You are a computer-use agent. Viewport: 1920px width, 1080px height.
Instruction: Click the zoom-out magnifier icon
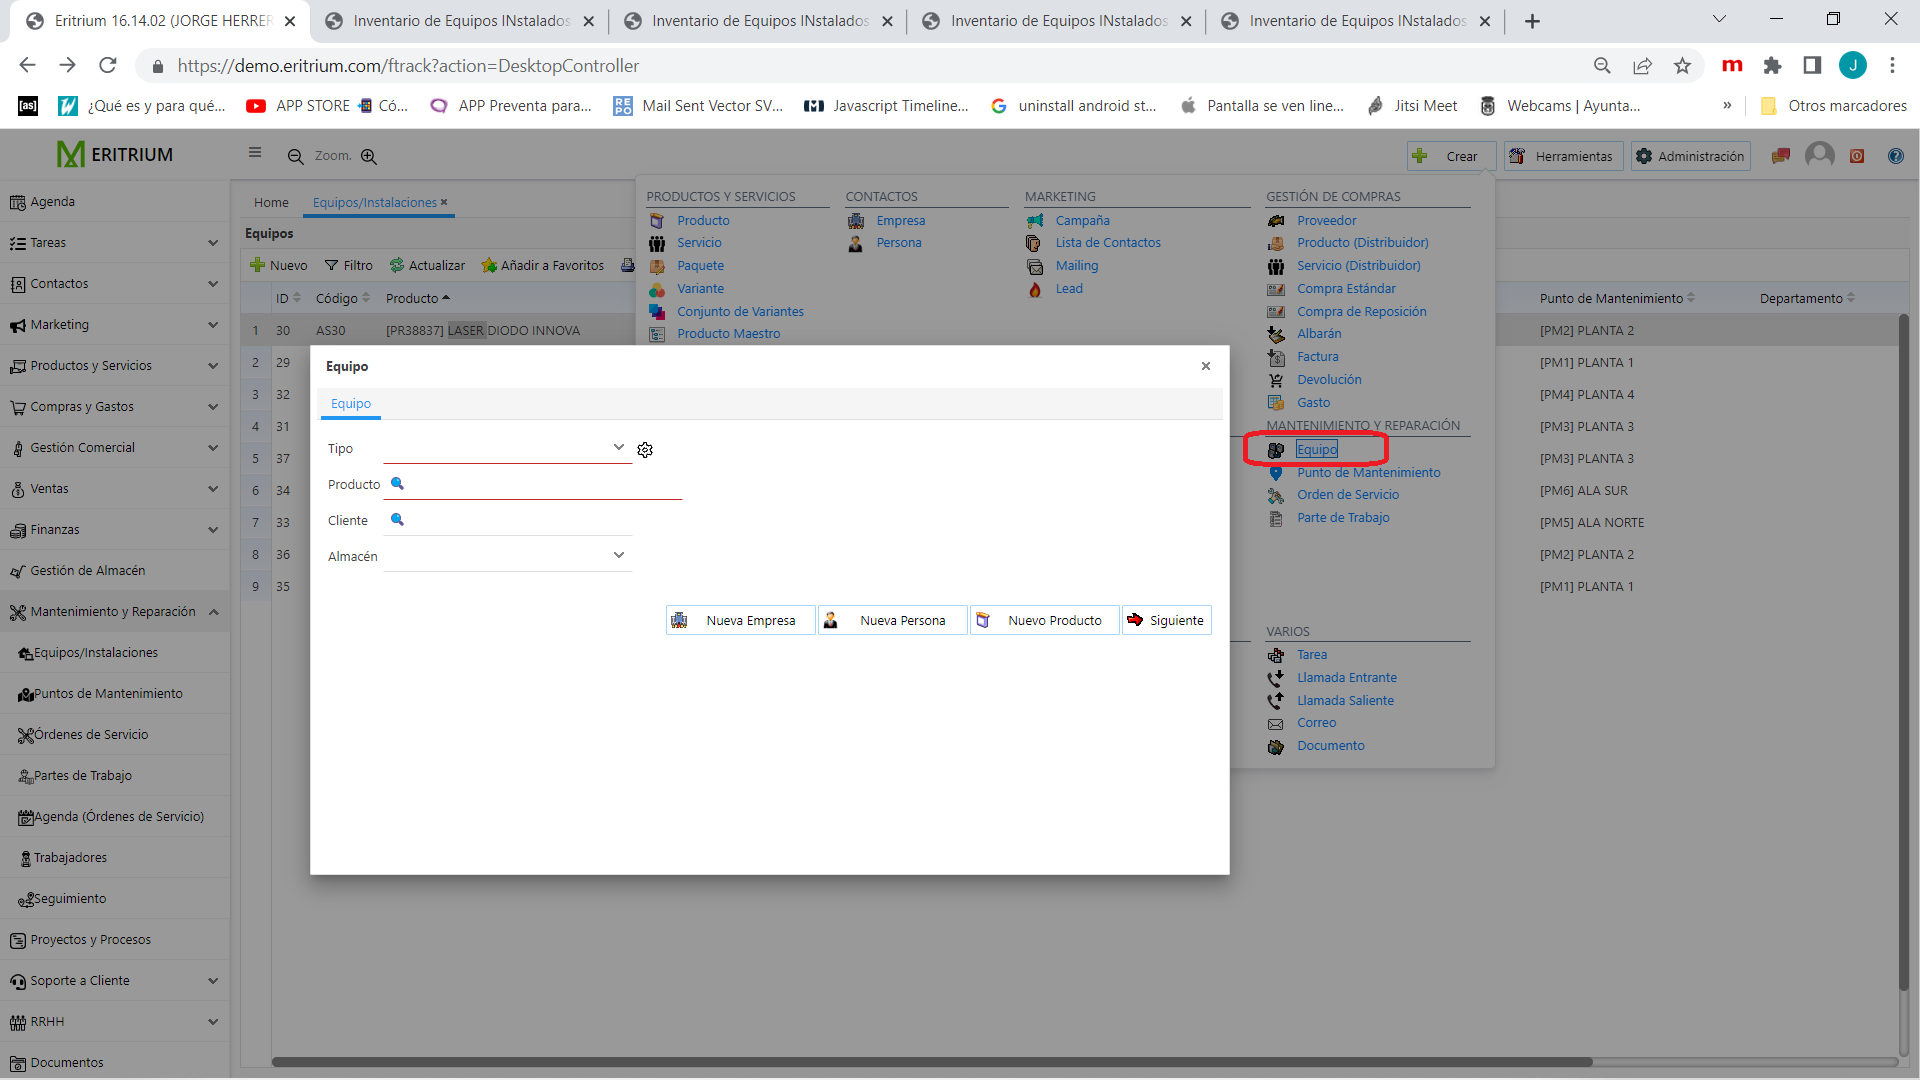295,157
